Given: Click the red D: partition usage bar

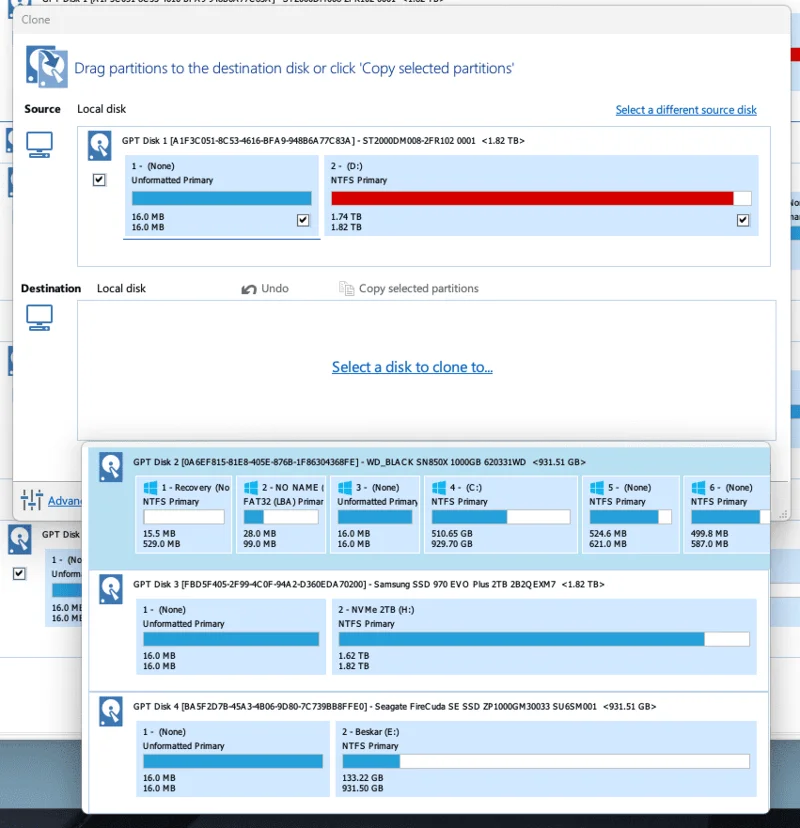Looking at the screenshot, I should [532, 198].
